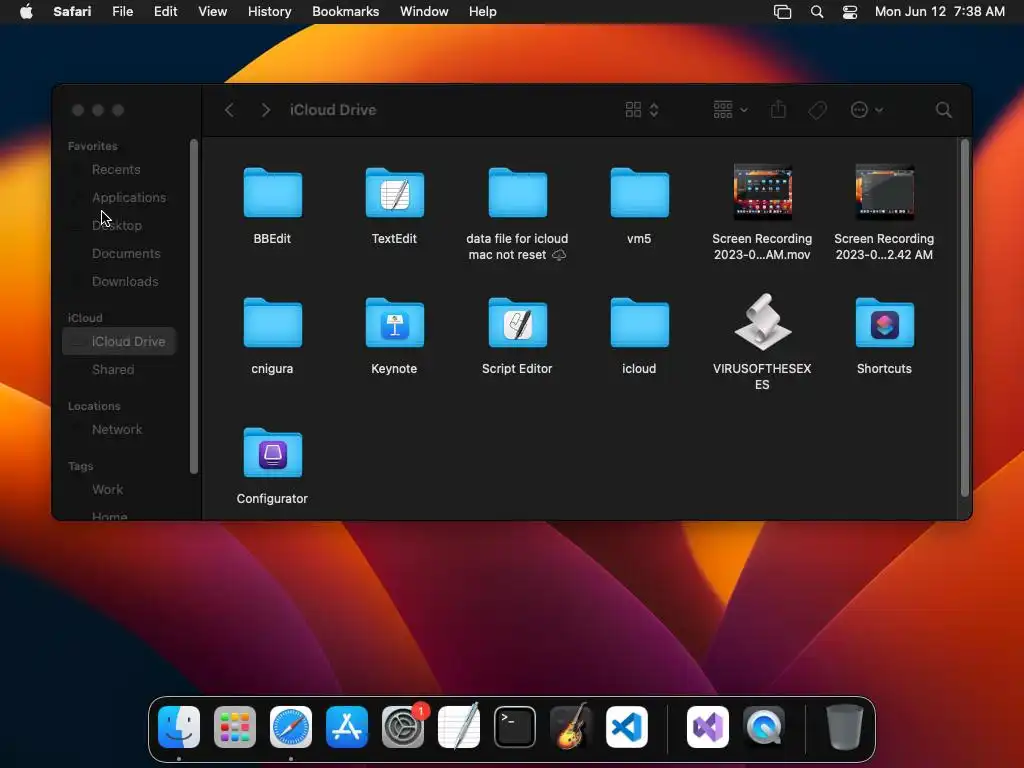1024x768 pixels.
Task: Open Launchpad from the Dock
Action: pyautogui.click(x=235, y=727)
